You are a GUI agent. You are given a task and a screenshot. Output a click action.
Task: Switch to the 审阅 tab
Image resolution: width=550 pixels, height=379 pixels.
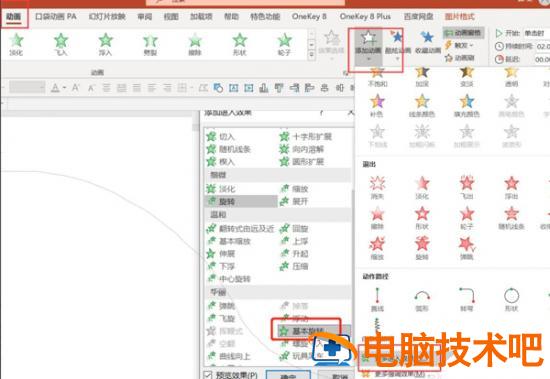pos(145,16)
